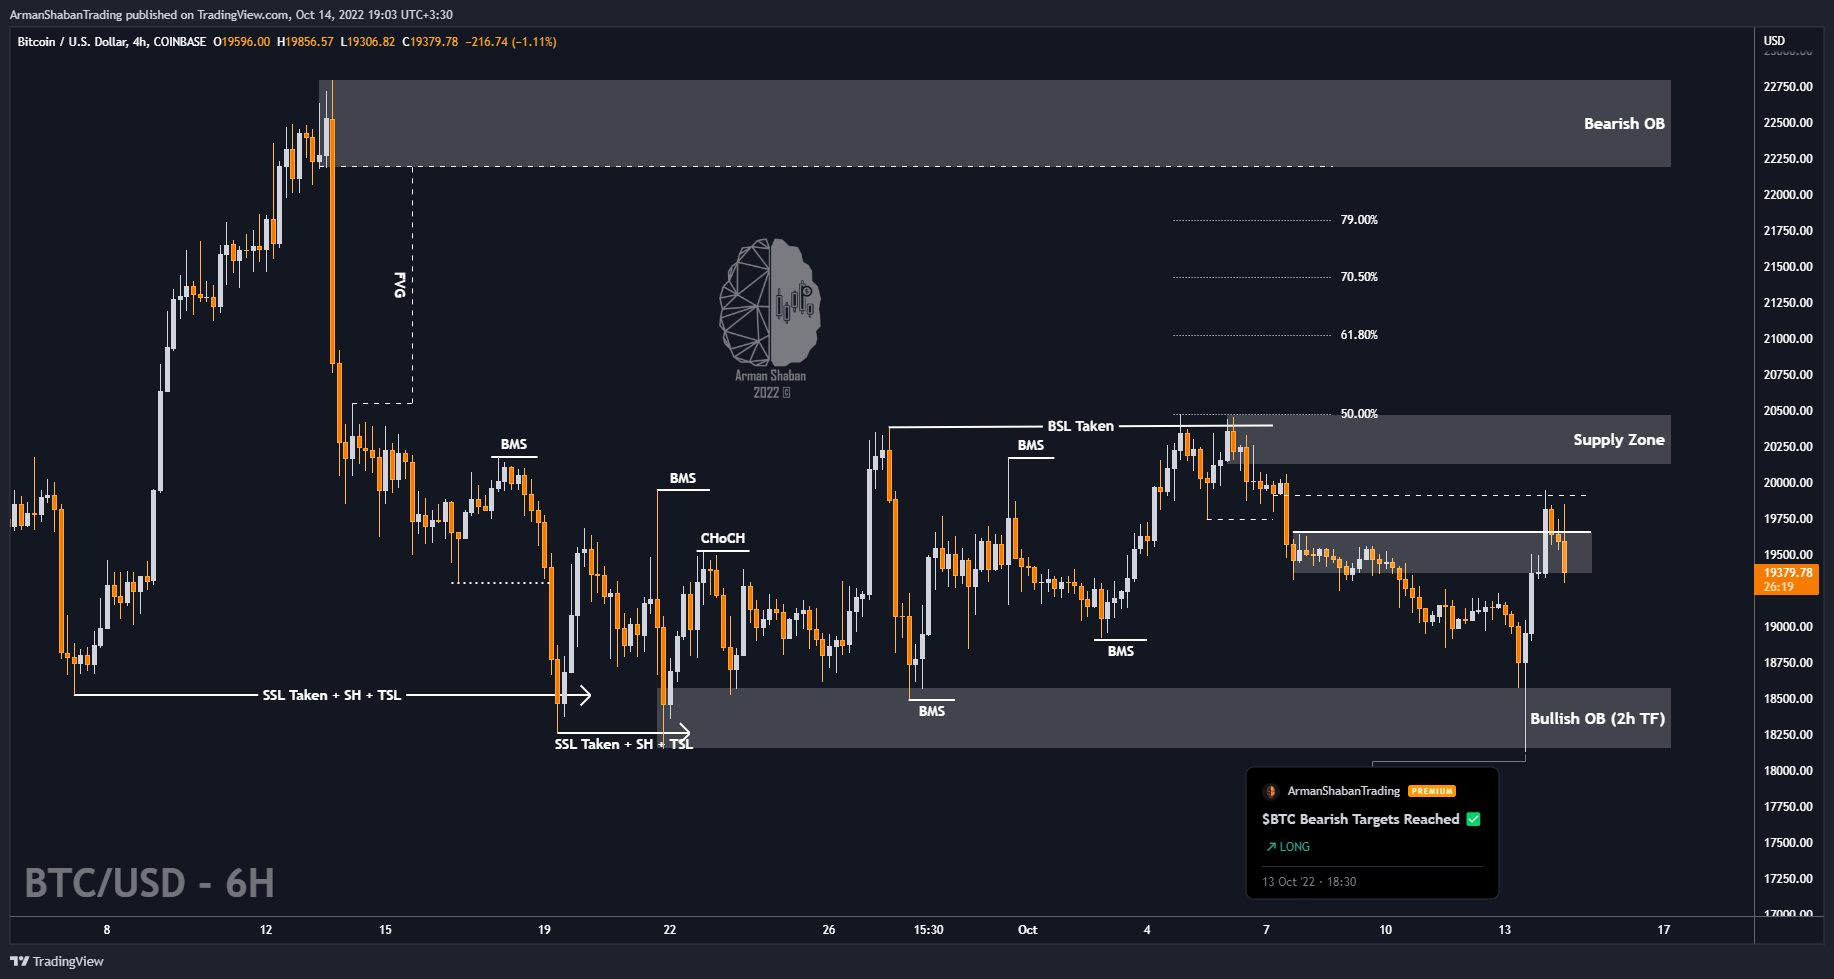Click the 18500.00 price axis value
1834x979 pixels.
[x=1788, y=699]
